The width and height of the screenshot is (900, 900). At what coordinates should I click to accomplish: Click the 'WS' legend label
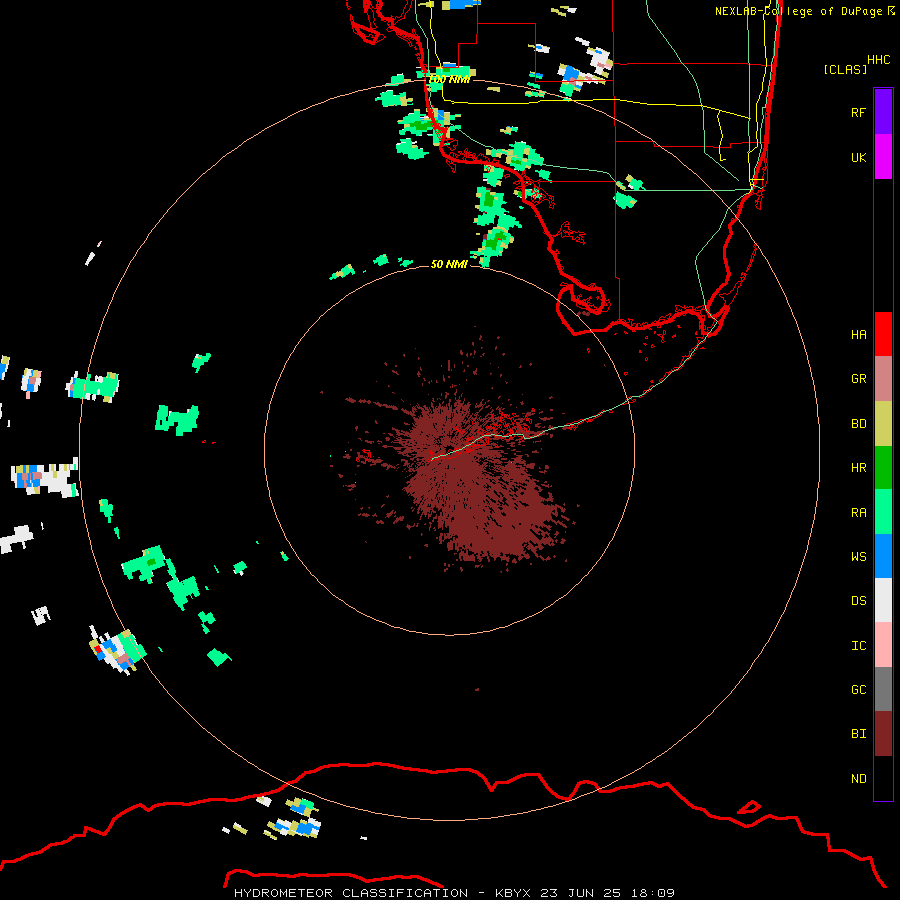858,556
